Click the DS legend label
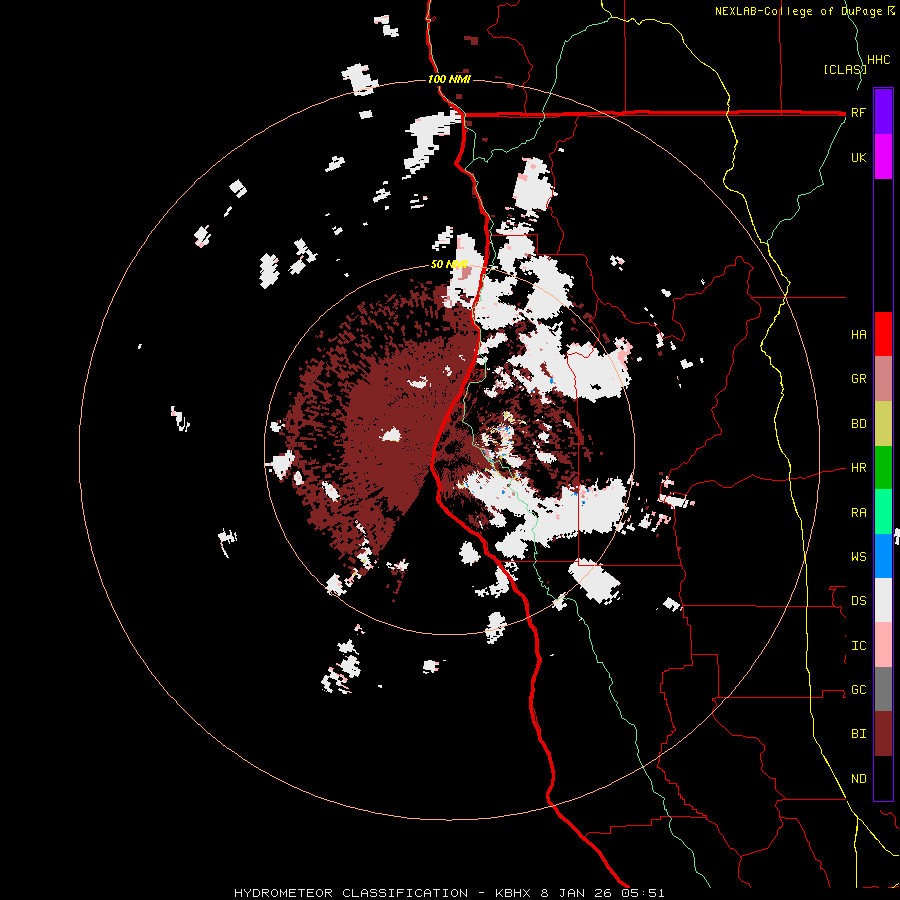The image size is (900, 900). (858, 601)
